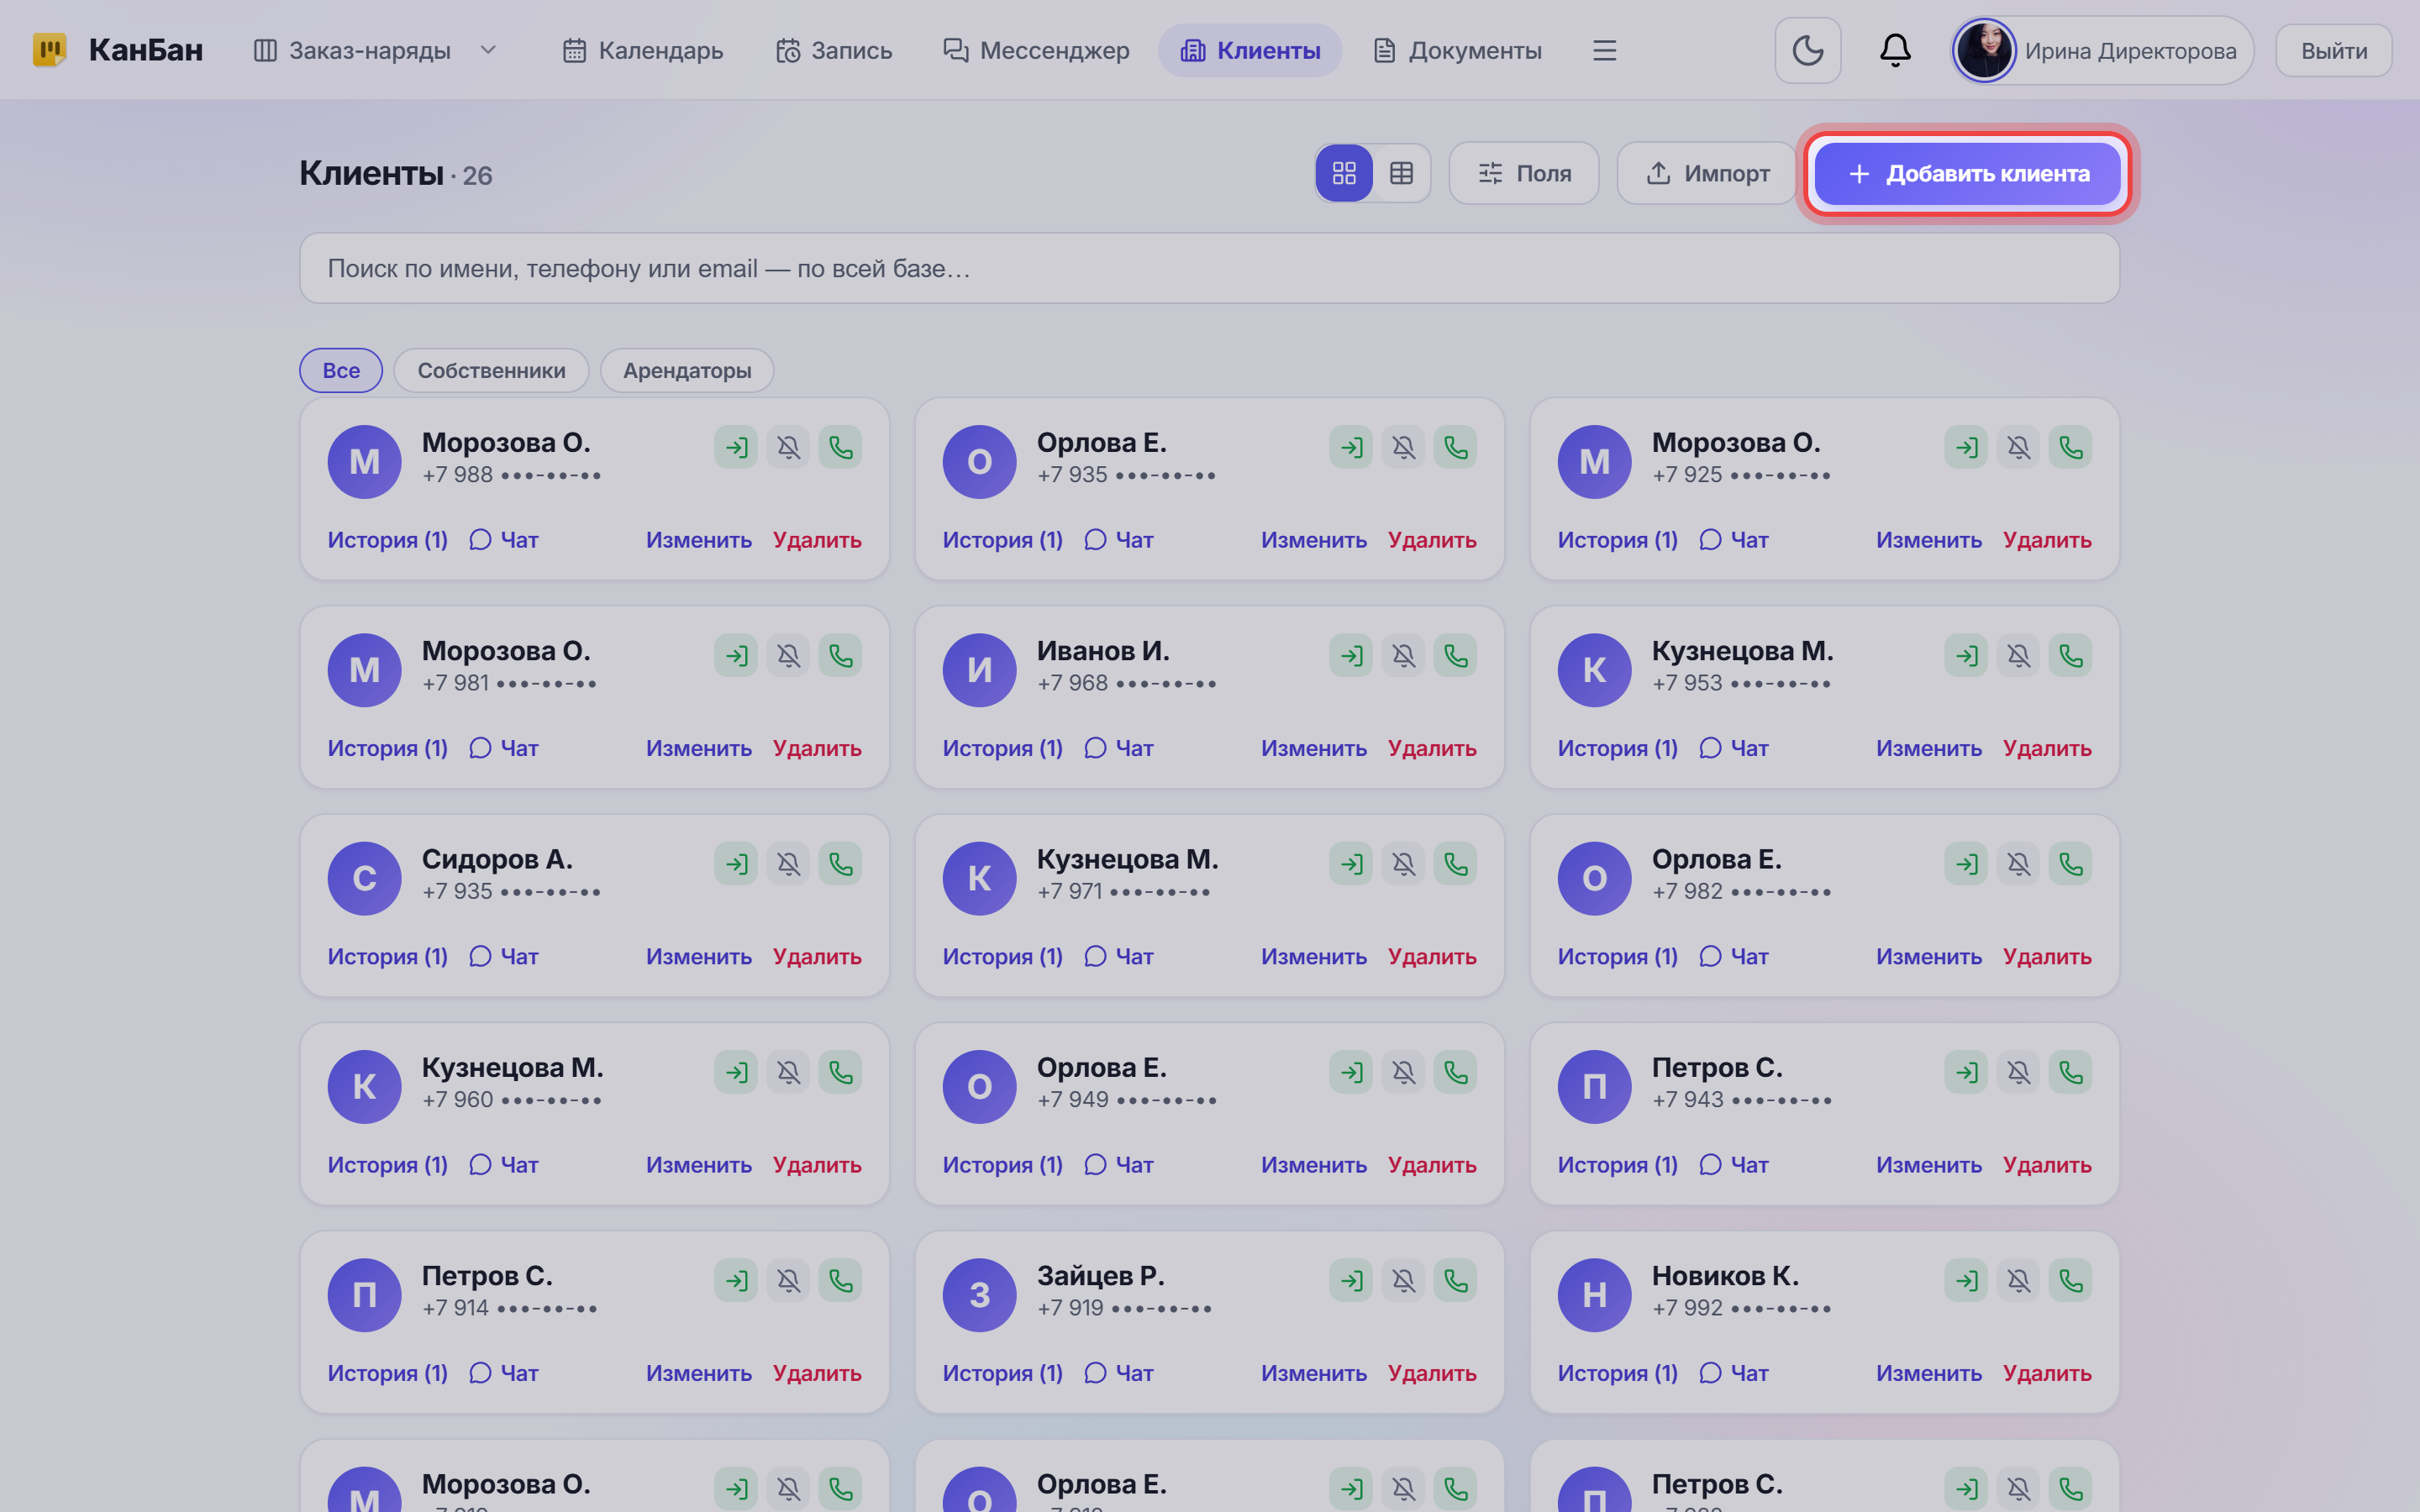Focus the client search field

[1209, 268]
